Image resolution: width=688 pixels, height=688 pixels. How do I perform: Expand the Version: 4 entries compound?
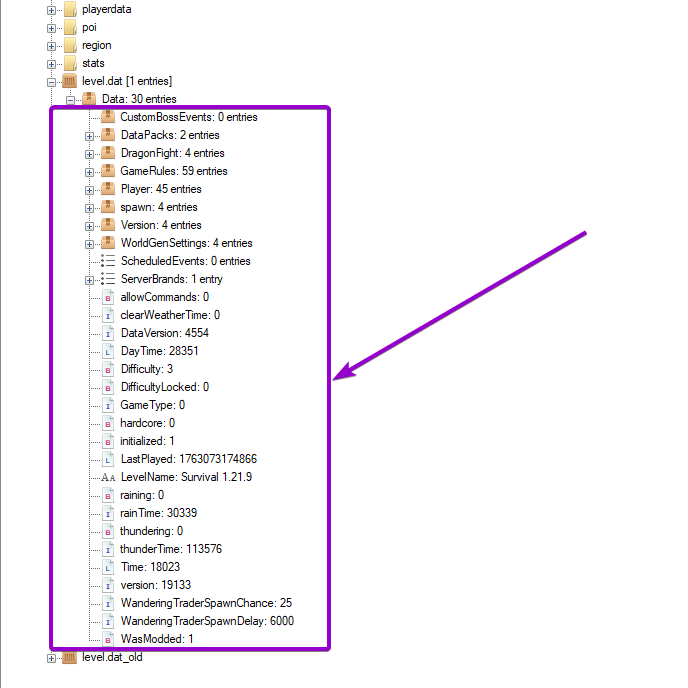click(x=89, y=226)
